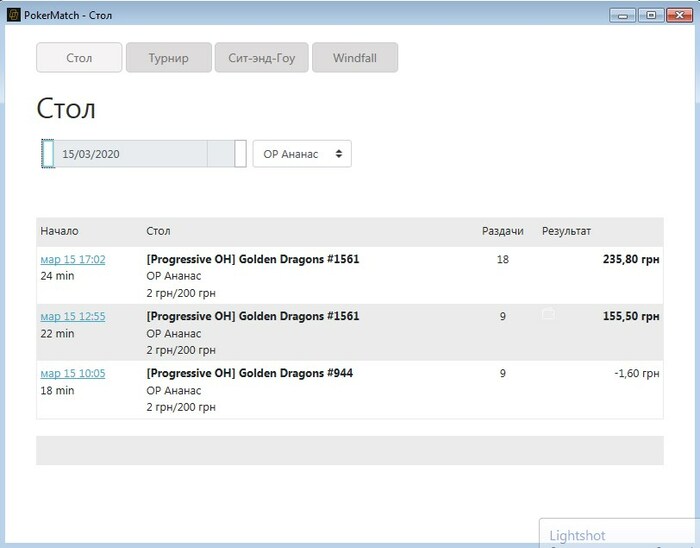Select the 235,80 грн result value
The height and width of the screenshot is (548, 700).
point(631,259)
